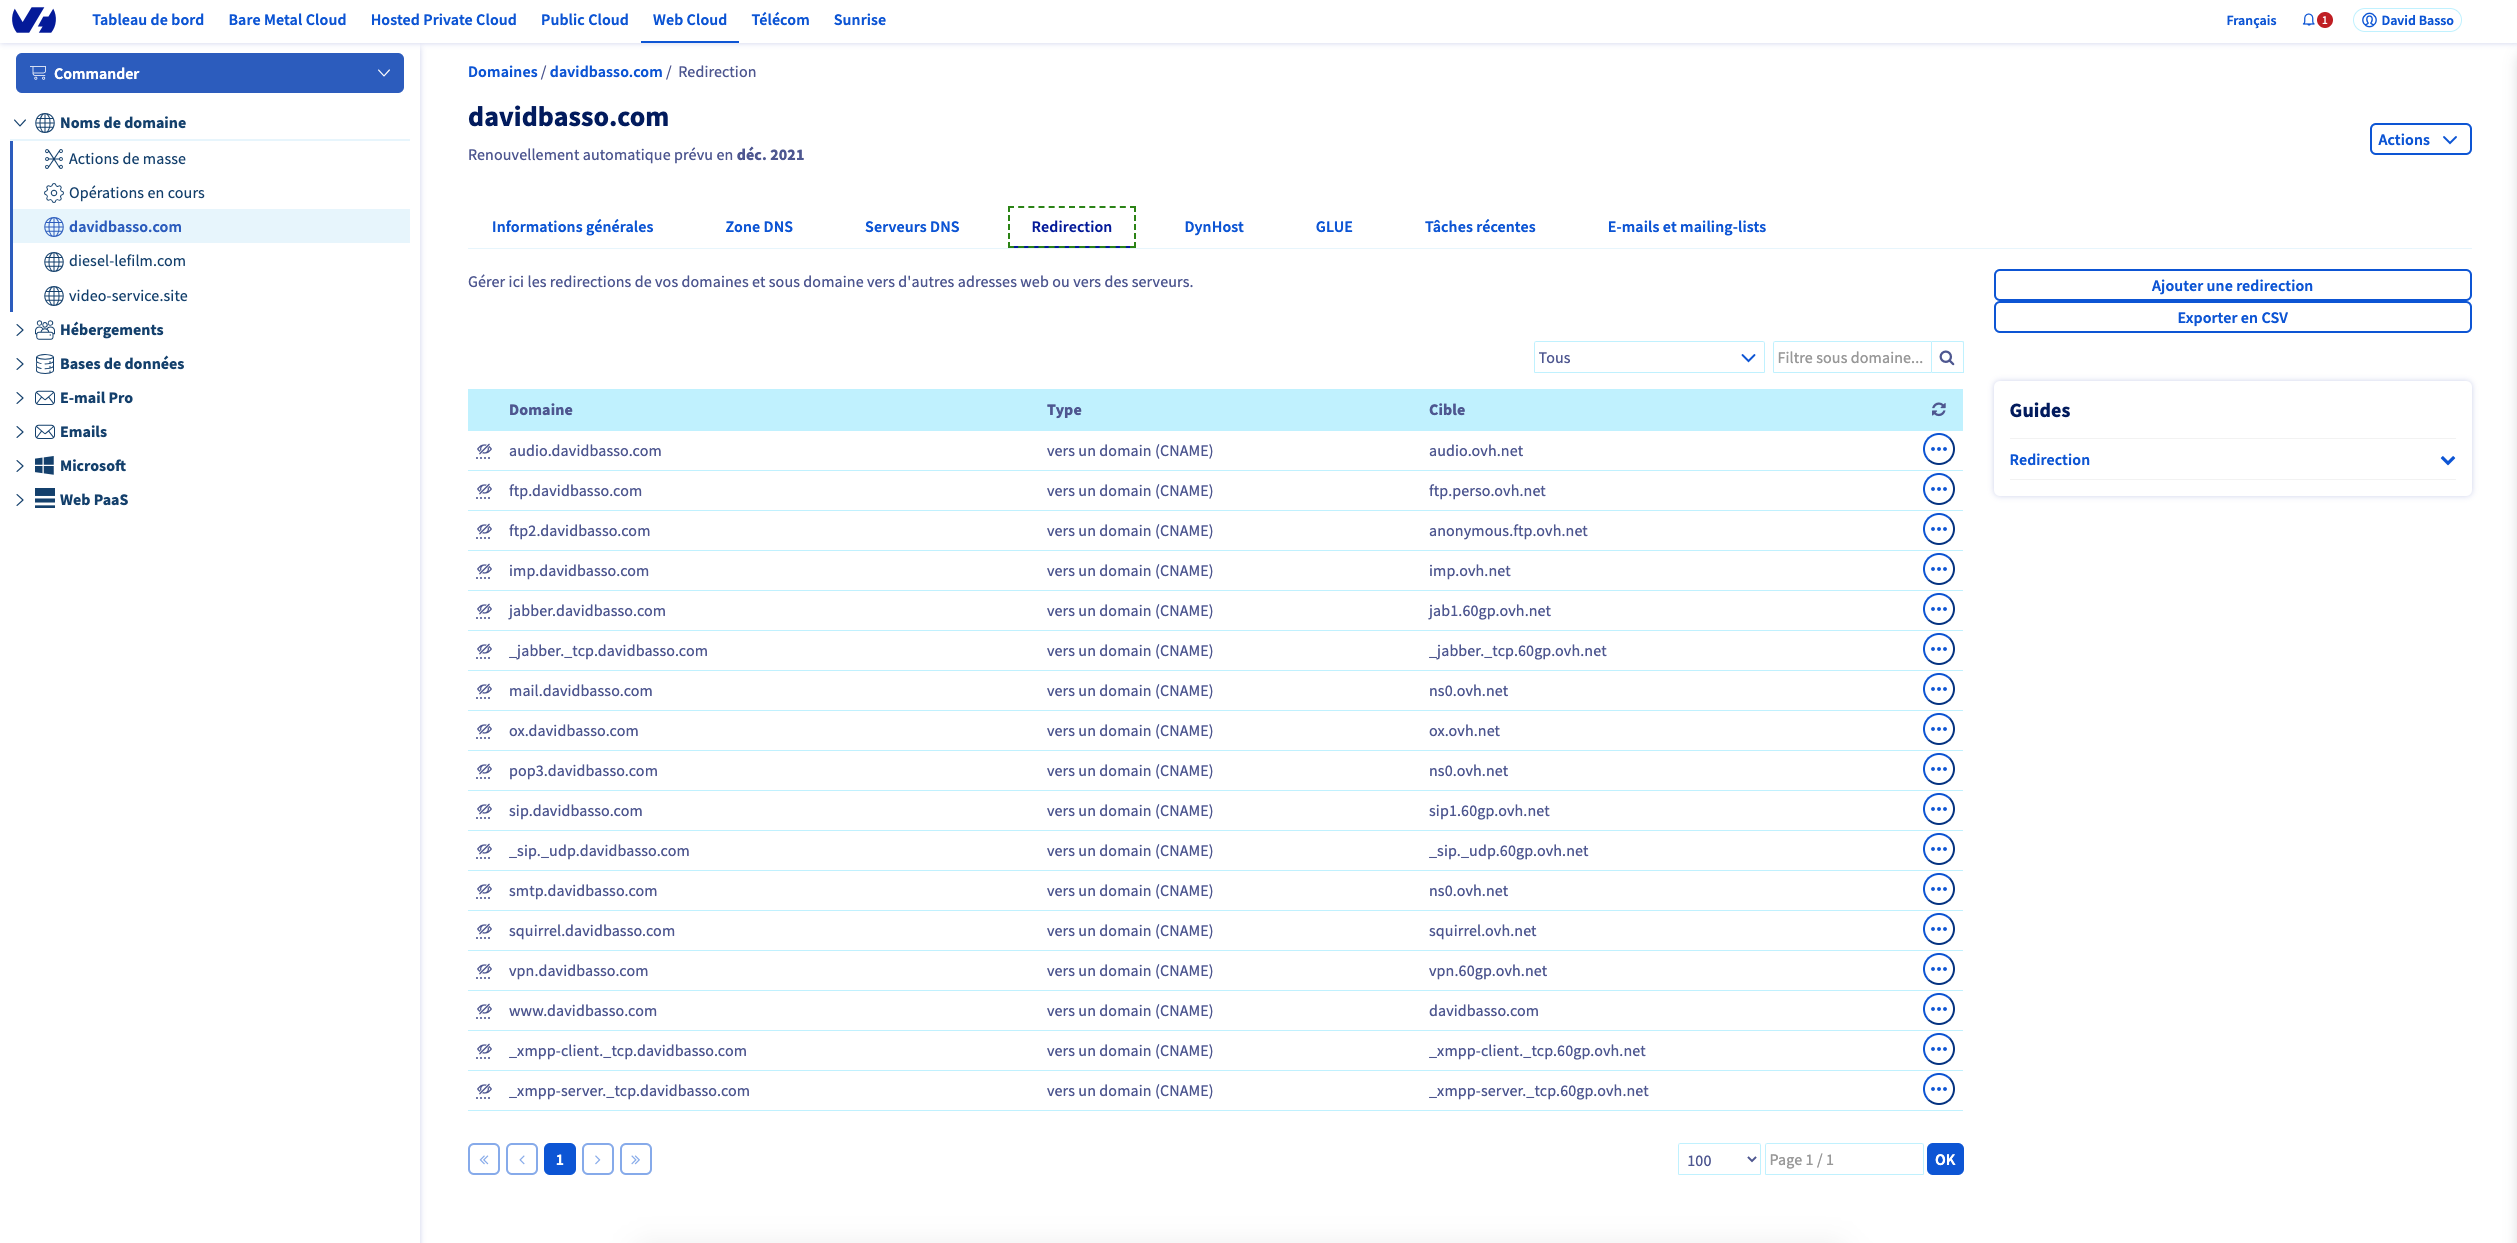
Task: Open actions menu for mail.davidbasso.com row
Action: 1938,690
